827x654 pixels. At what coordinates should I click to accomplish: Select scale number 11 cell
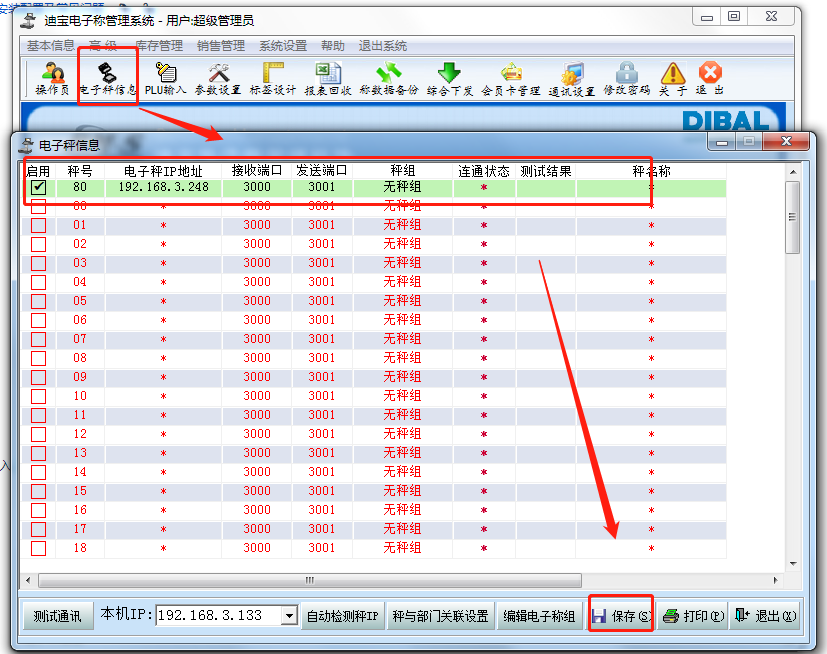[80, 415]
